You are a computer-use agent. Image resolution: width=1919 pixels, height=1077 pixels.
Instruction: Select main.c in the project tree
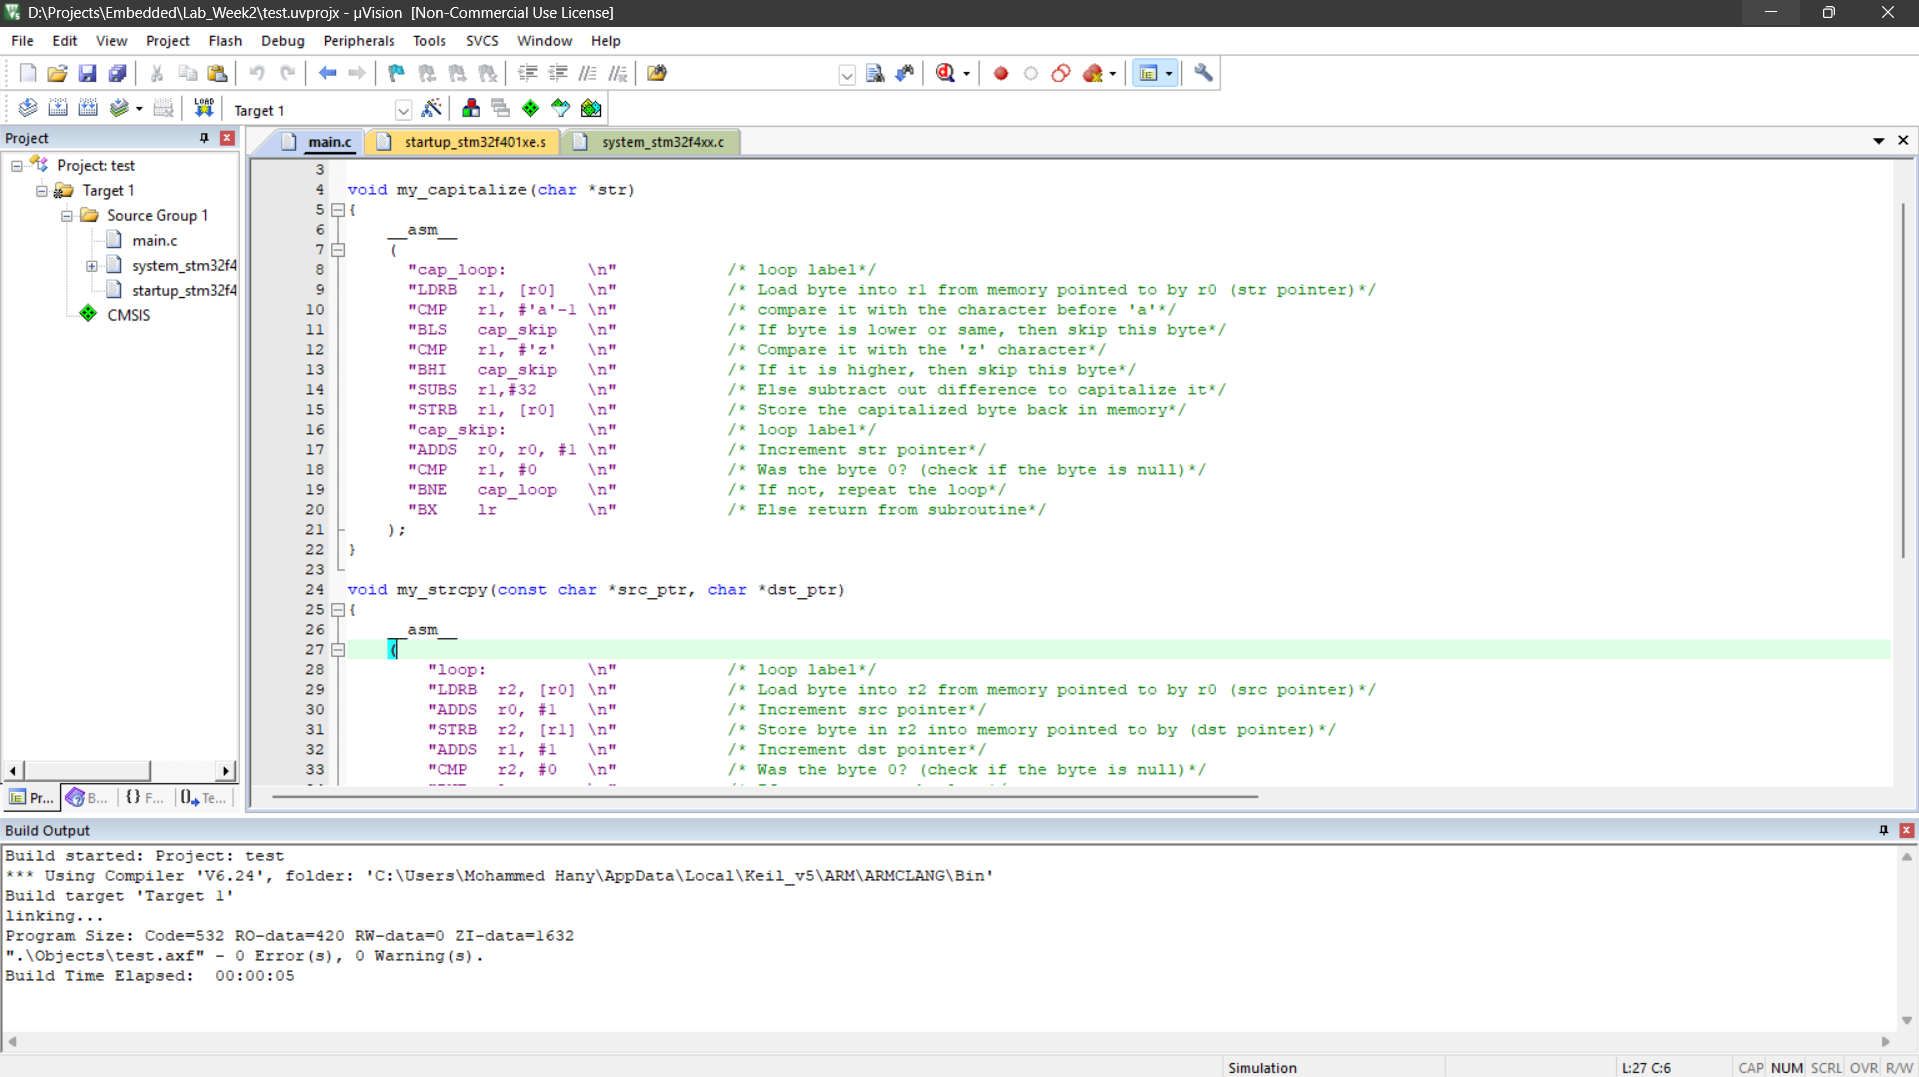click(154, 241)
